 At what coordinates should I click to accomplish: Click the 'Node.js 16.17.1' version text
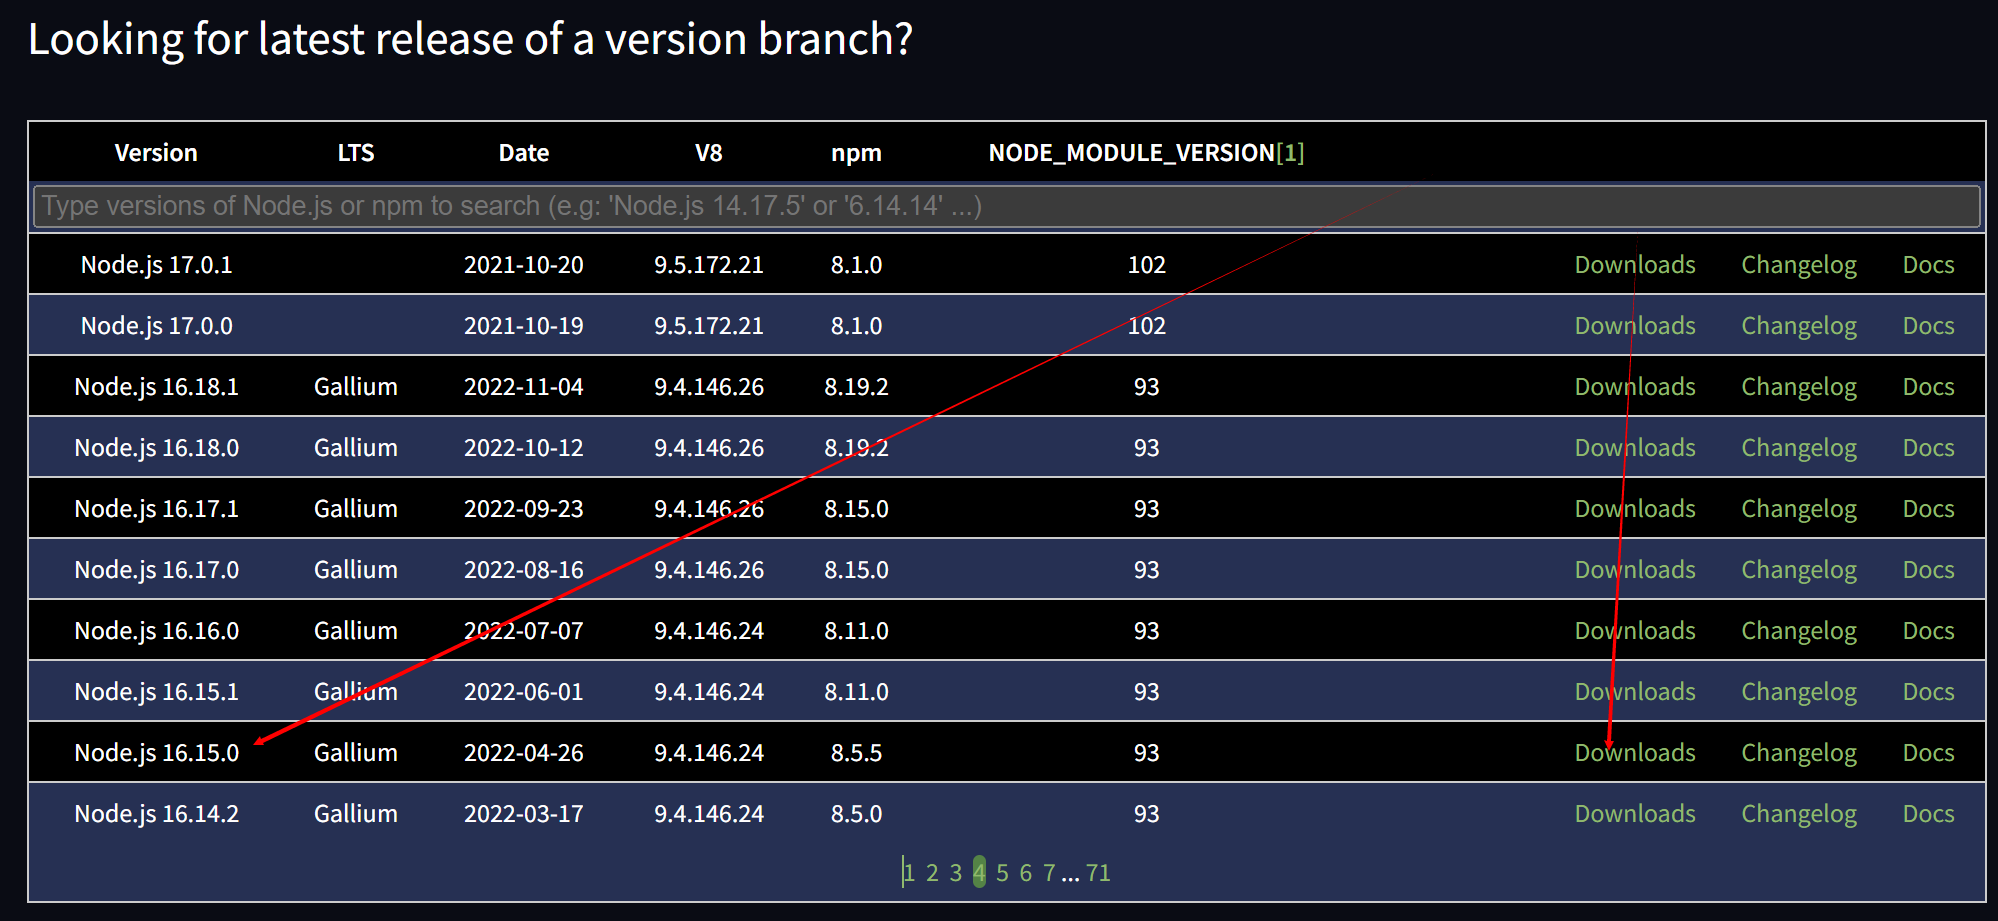pyautogui.click(x=157, y=509)
